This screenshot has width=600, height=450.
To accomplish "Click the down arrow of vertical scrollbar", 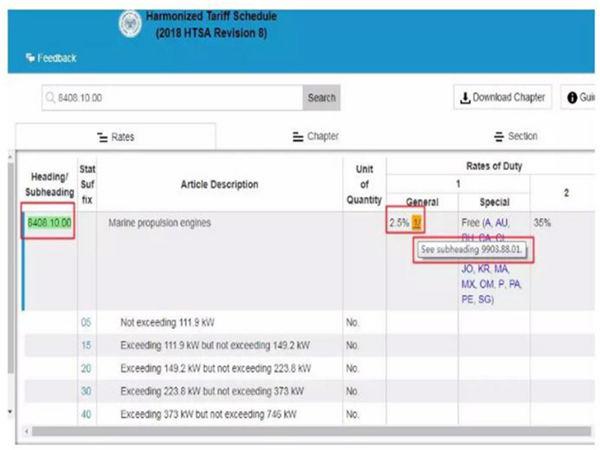I will click(x=10, y=412).
